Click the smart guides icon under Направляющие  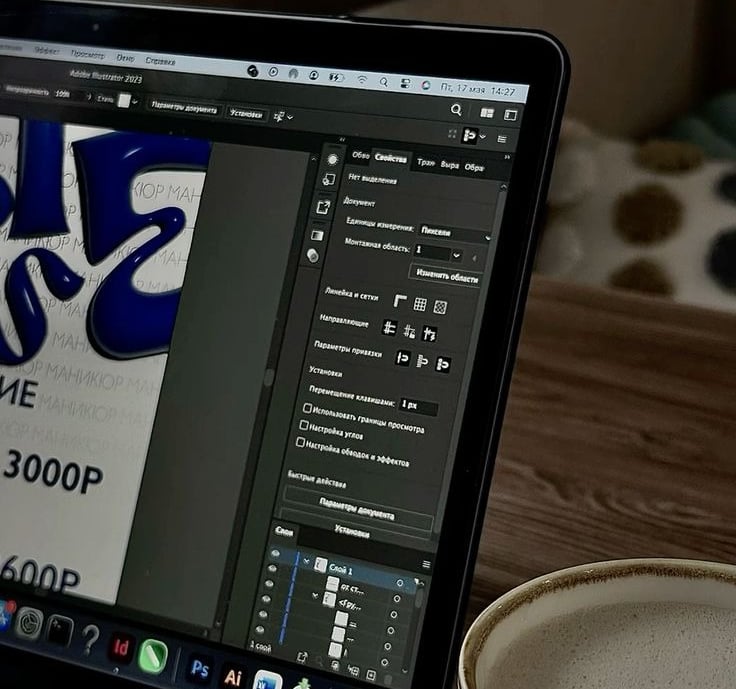click(x=429, y=334)
